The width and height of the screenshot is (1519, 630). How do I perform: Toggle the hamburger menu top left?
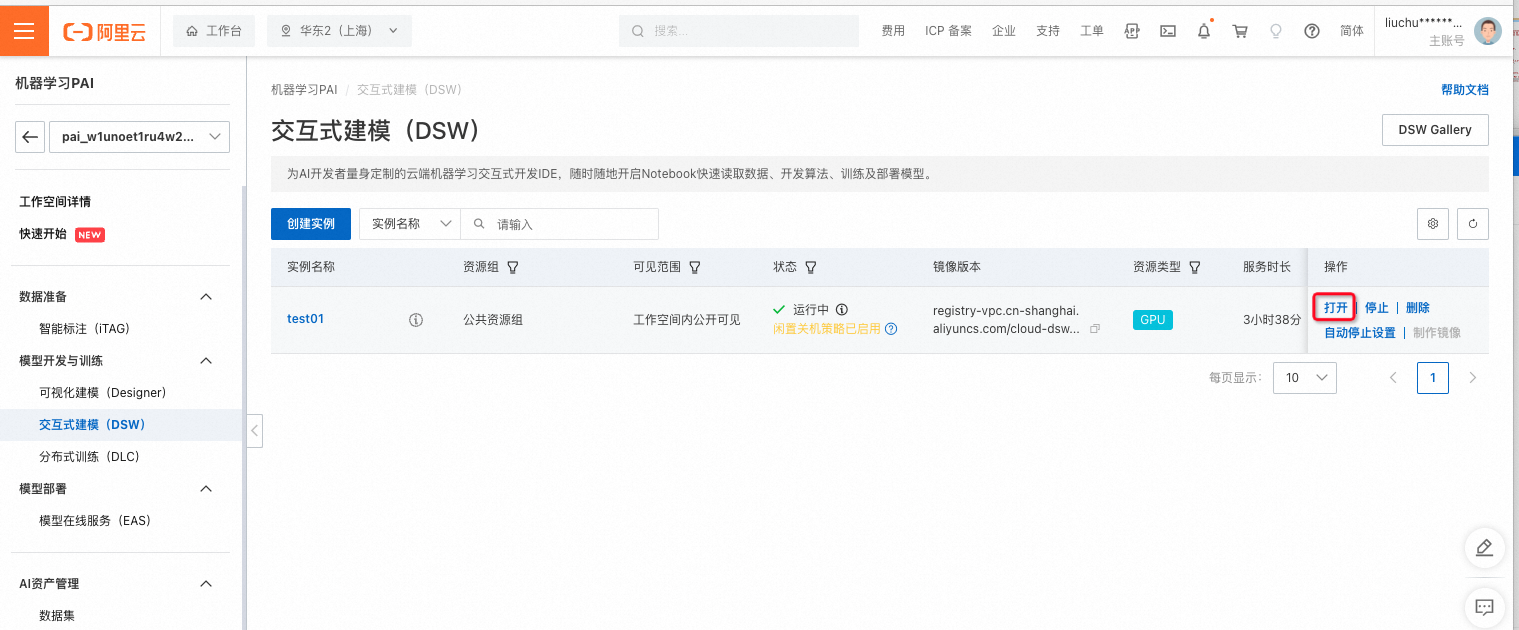coord(24,30)
